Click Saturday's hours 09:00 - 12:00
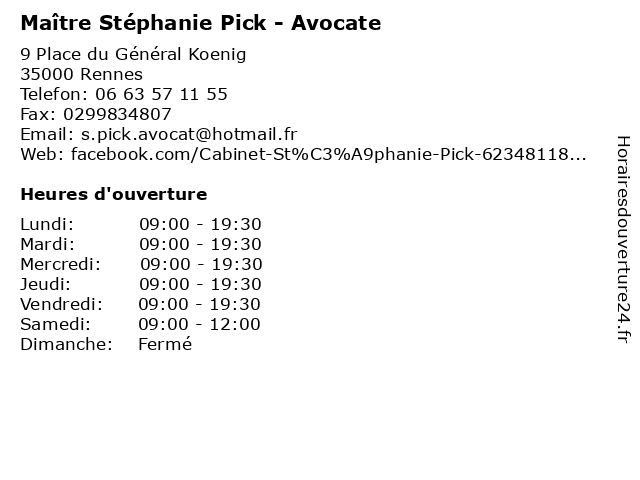Image resolution: width=640 pixels, height=480 pixels. (x=199, y=324)
